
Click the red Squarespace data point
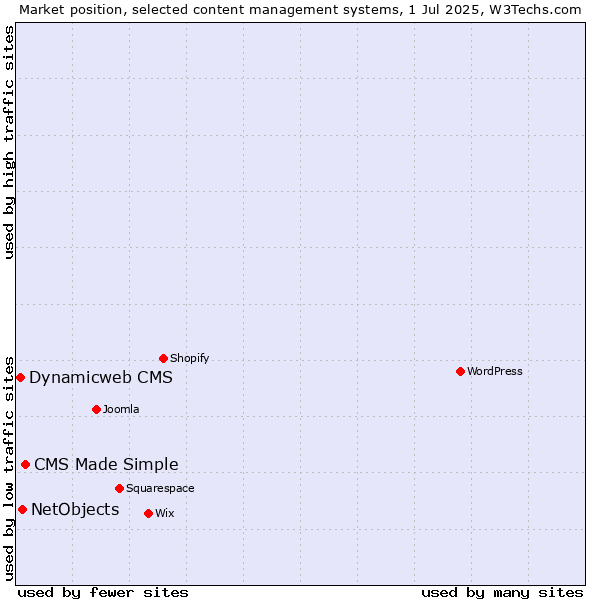(119, 489)
